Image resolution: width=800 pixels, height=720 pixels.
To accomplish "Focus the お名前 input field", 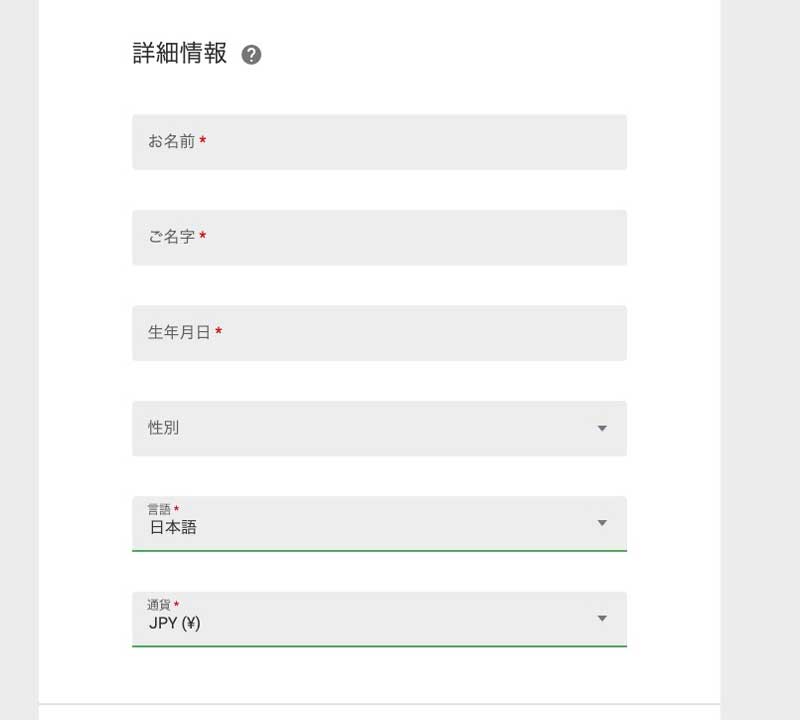I will point(379,142).
